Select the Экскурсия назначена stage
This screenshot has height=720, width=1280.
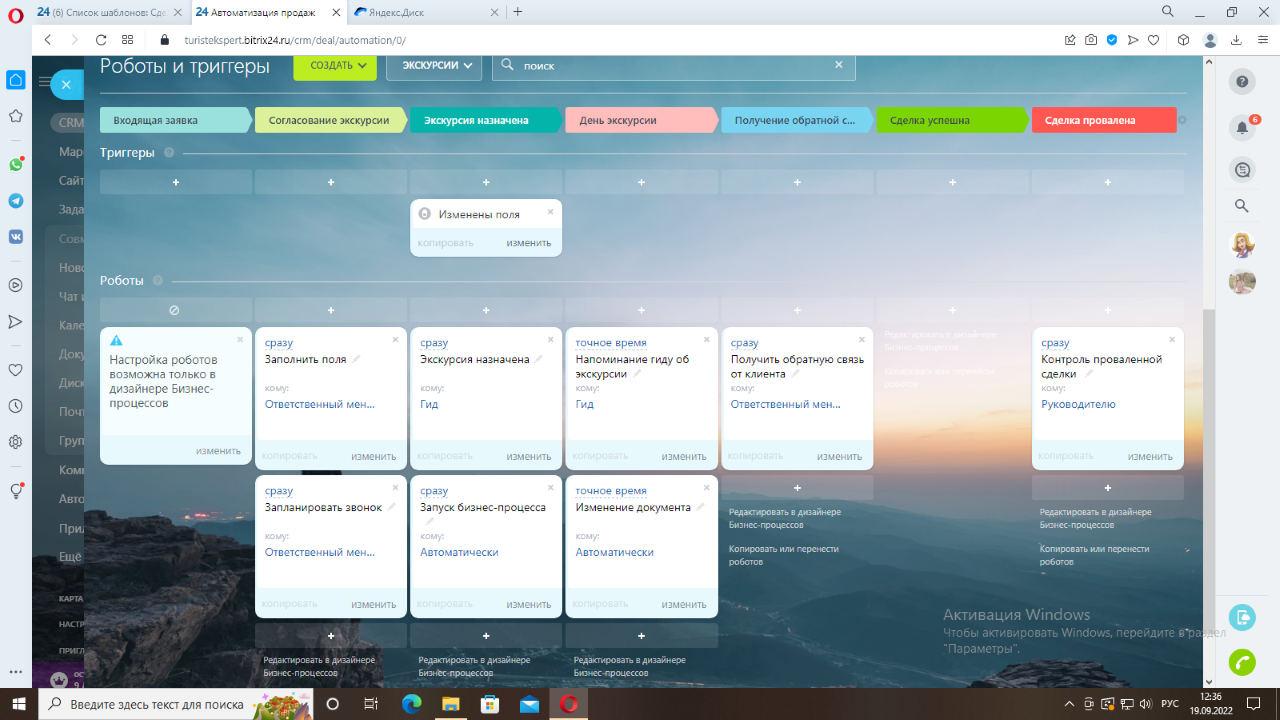click(x=485, y=120)
